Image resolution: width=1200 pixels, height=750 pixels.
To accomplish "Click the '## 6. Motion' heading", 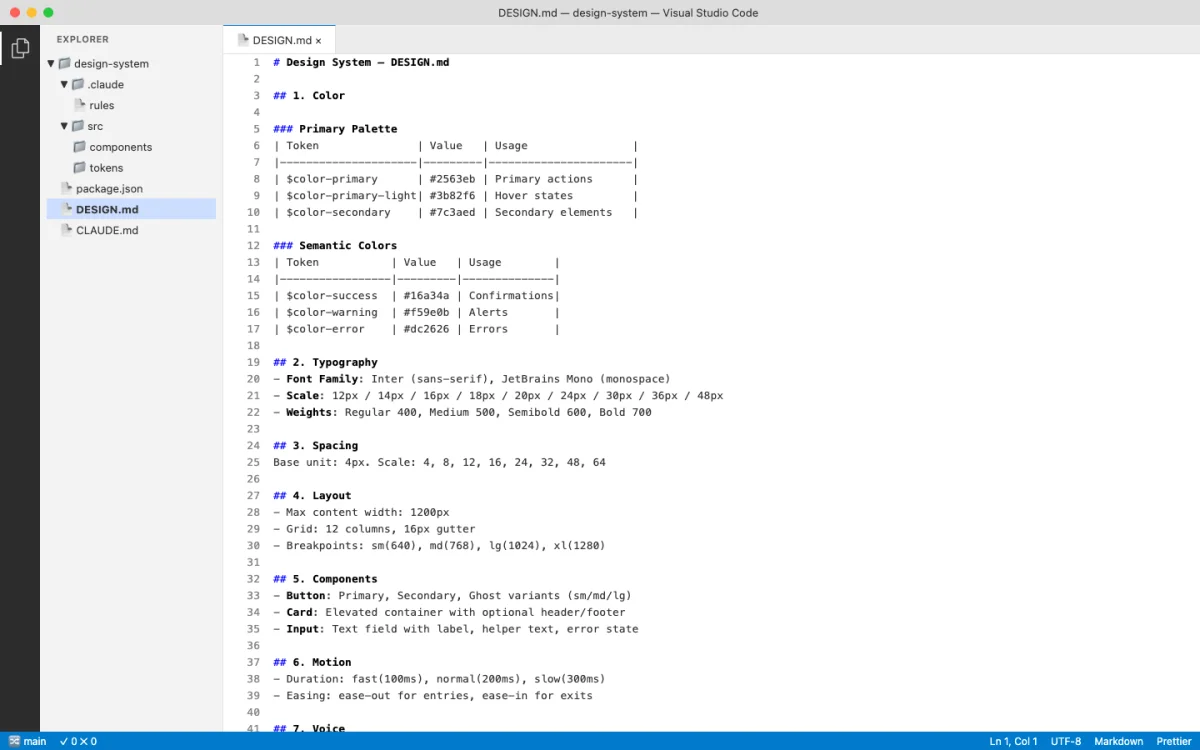I will 312,662.
